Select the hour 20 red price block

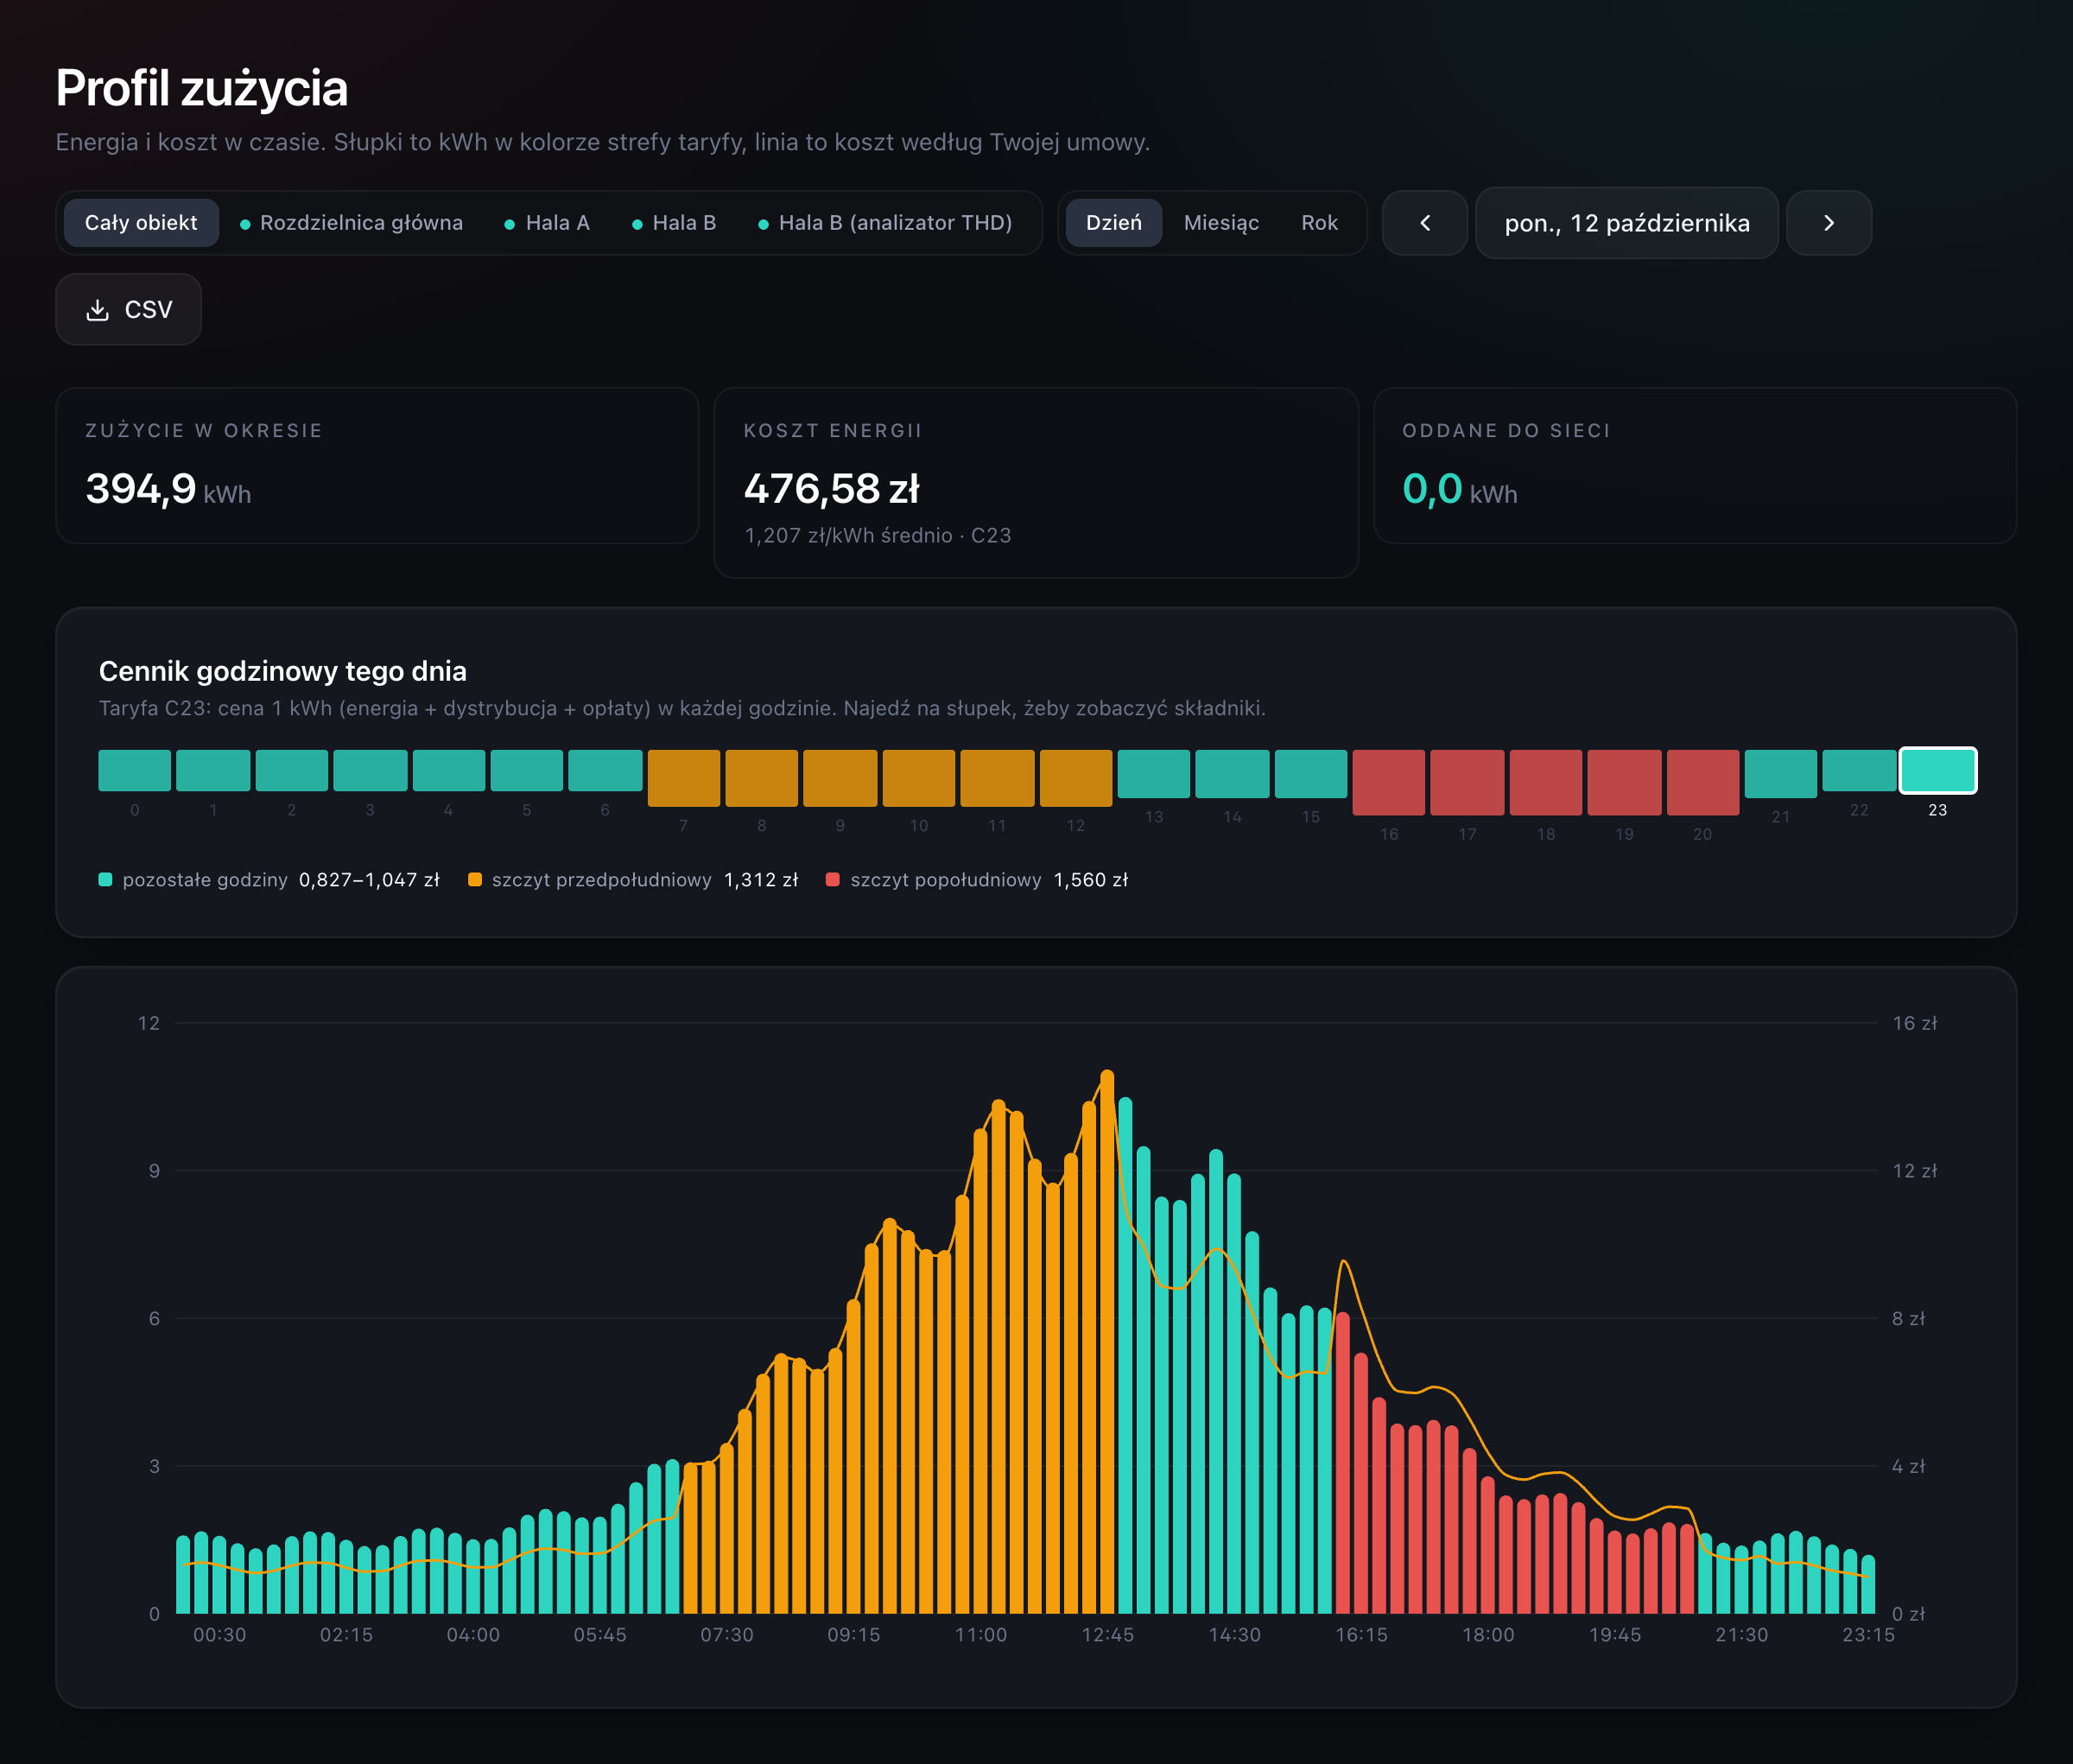(x=1703, y=782)
